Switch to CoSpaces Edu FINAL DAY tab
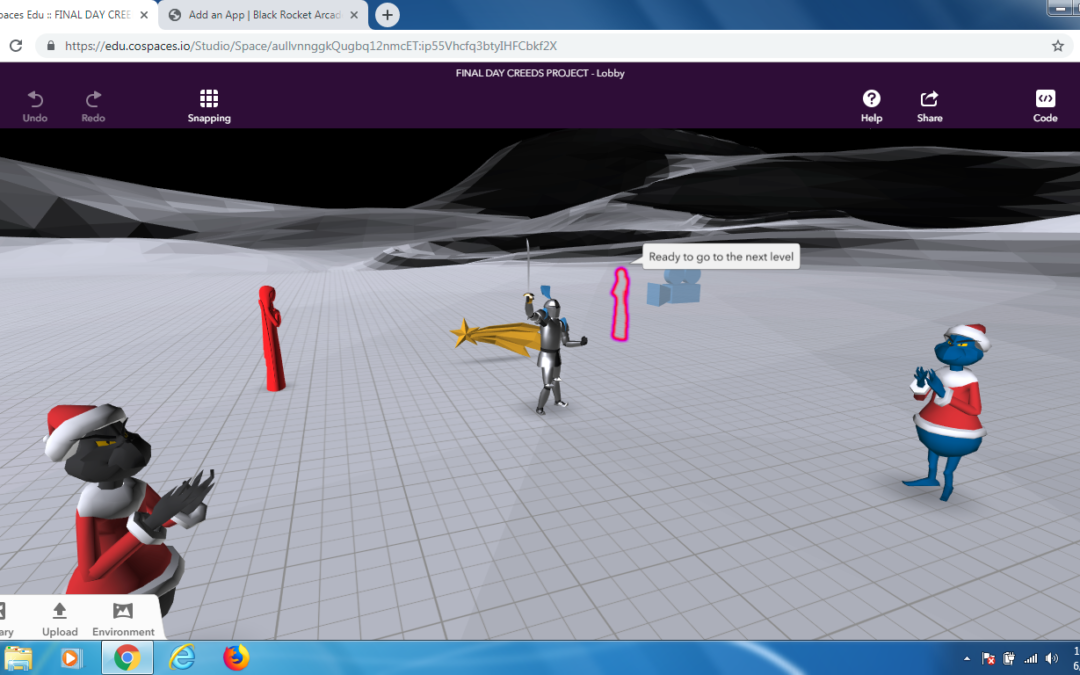This screenshot has height=675, width=1080. tap(76, 15)
